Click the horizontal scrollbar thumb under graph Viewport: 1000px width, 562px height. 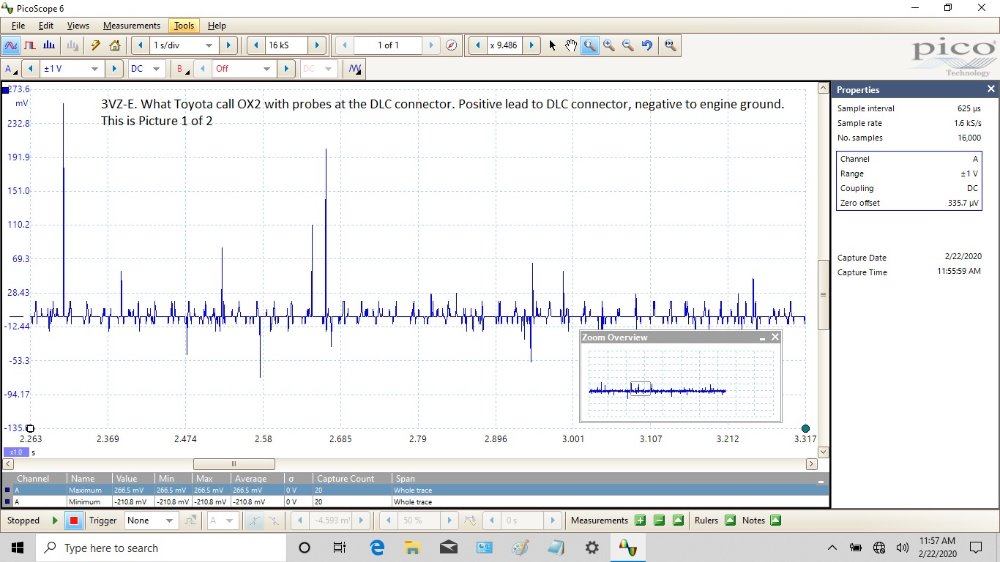tap(234, 464)
